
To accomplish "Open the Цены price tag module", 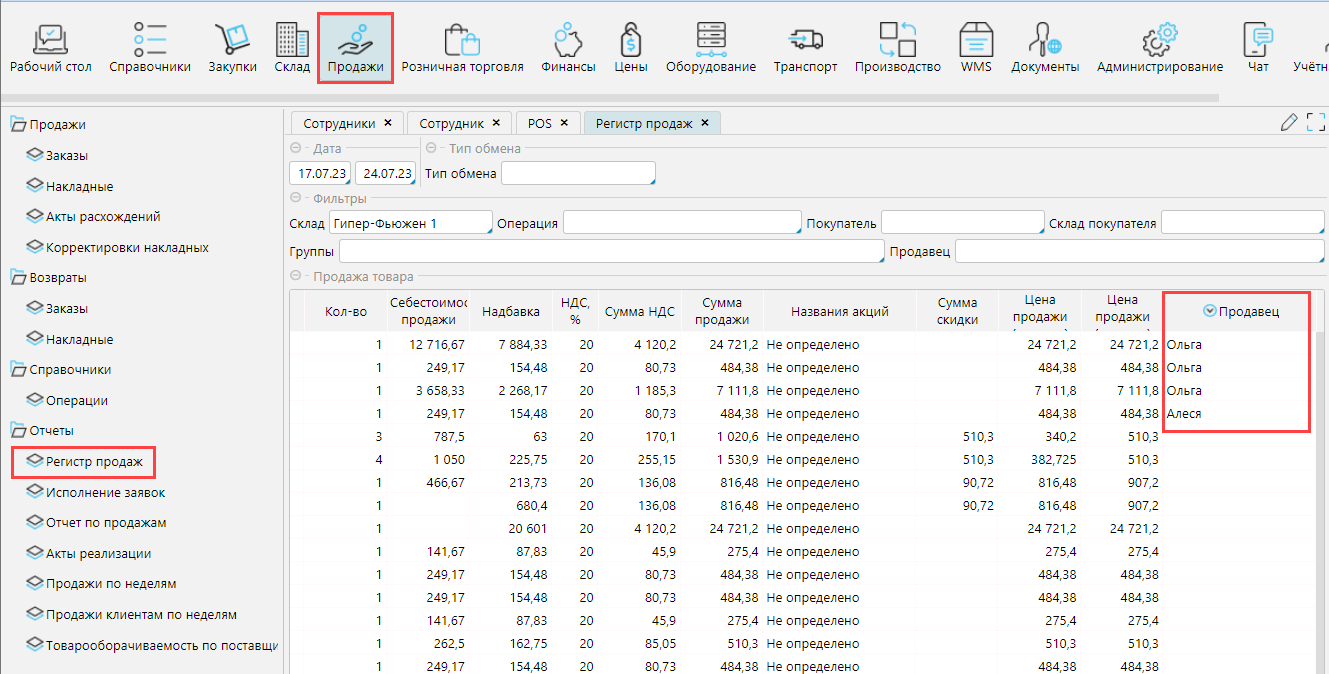I will 630,47.
